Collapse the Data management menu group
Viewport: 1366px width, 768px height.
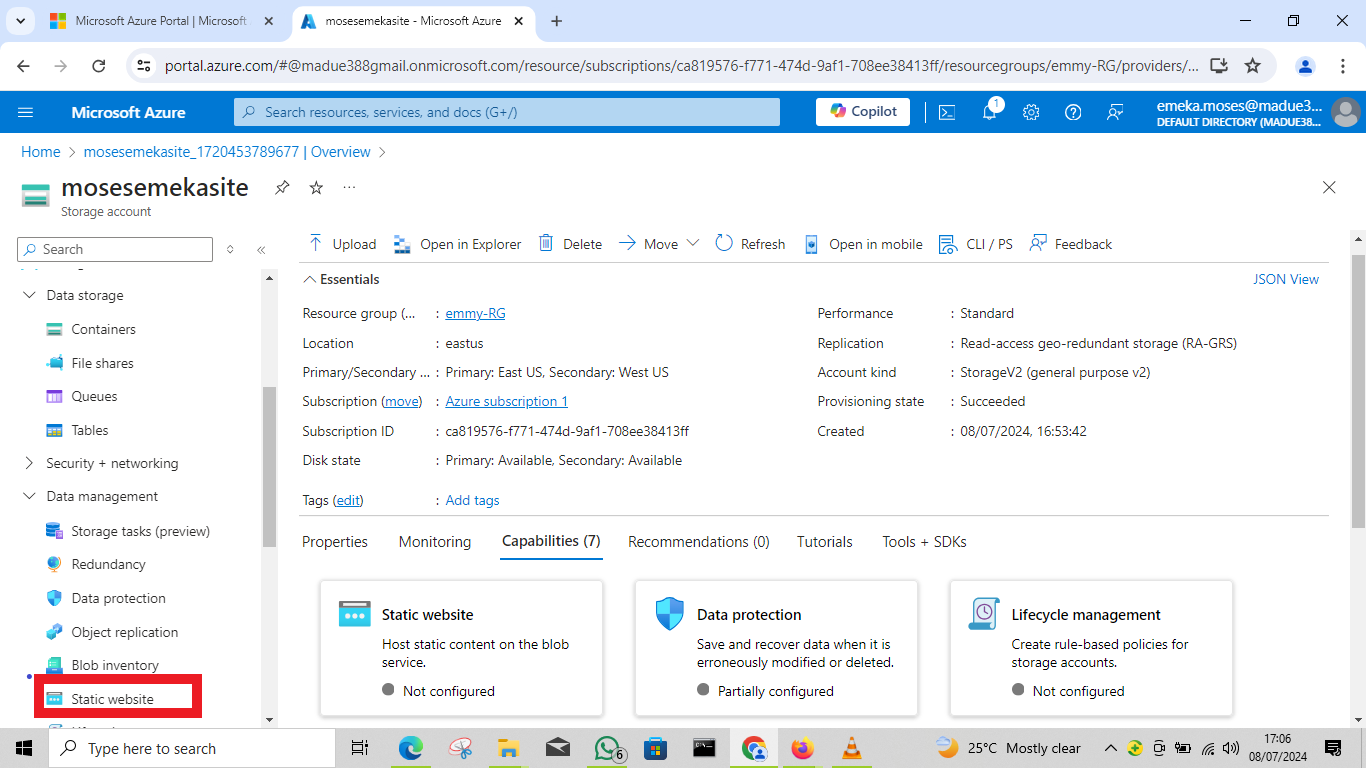click(x=28, y=497)
